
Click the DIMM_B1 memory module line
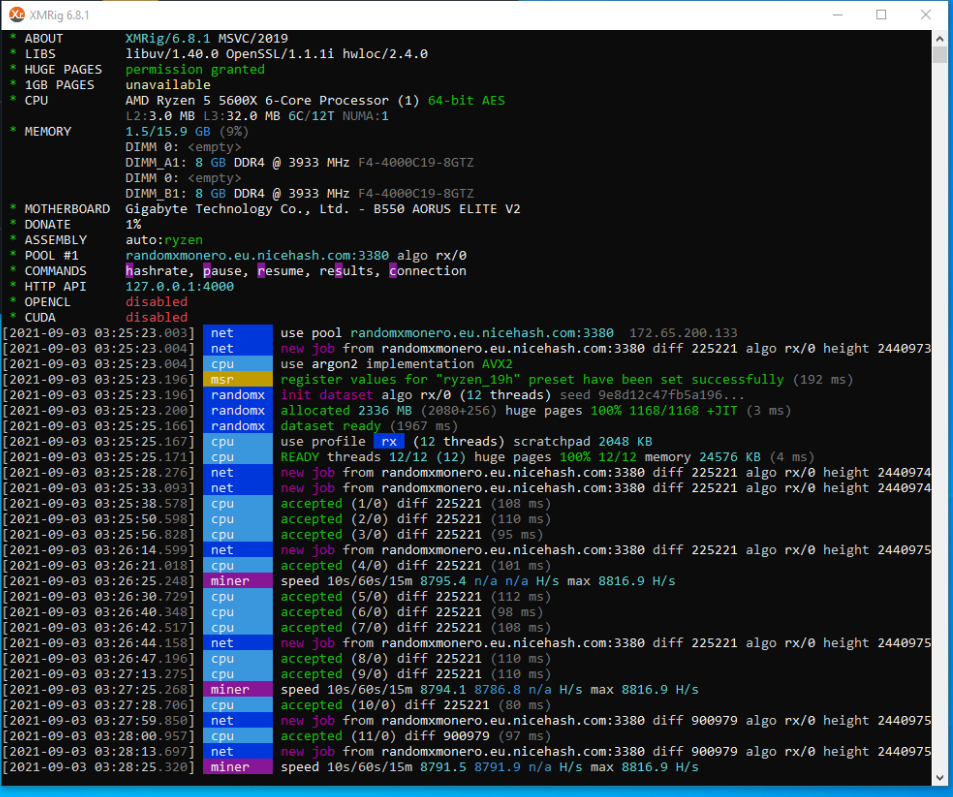[x=300, y=193]
